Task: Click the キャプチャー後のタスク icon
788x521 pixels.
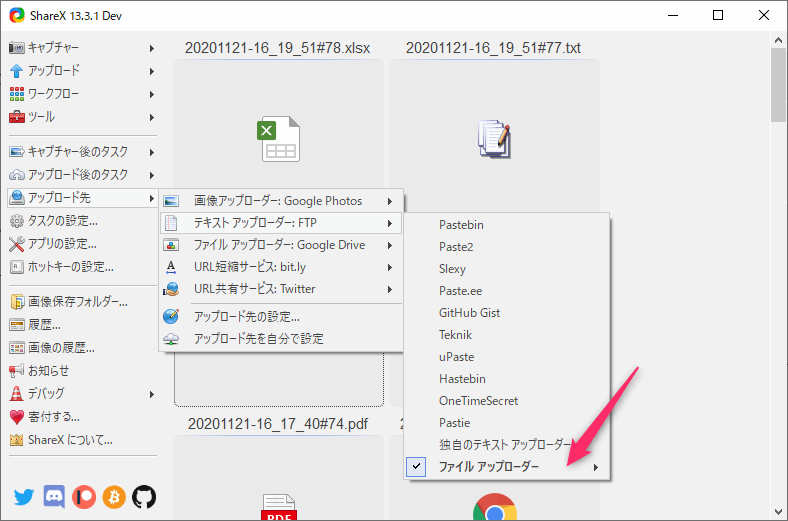Action: point(17,152)
